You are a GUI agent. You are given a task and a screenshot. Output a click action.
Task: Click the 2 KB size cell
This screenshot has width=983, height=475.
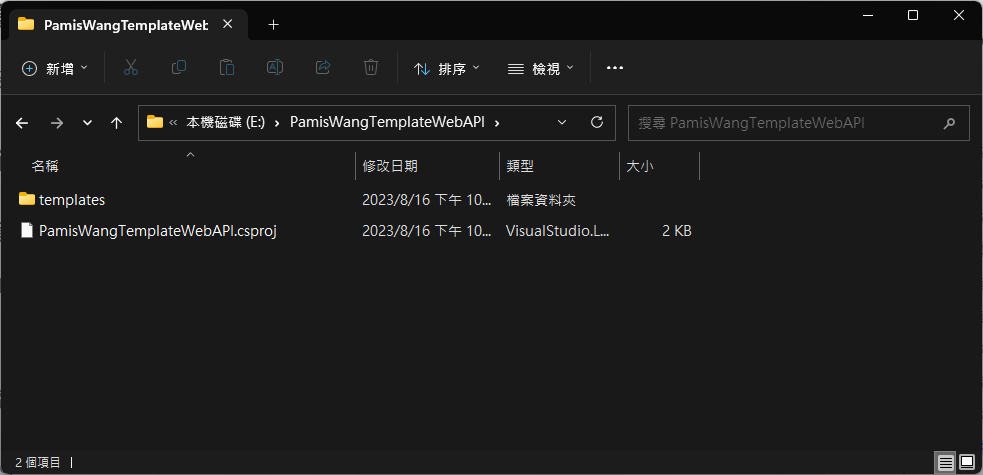point(676,231)
